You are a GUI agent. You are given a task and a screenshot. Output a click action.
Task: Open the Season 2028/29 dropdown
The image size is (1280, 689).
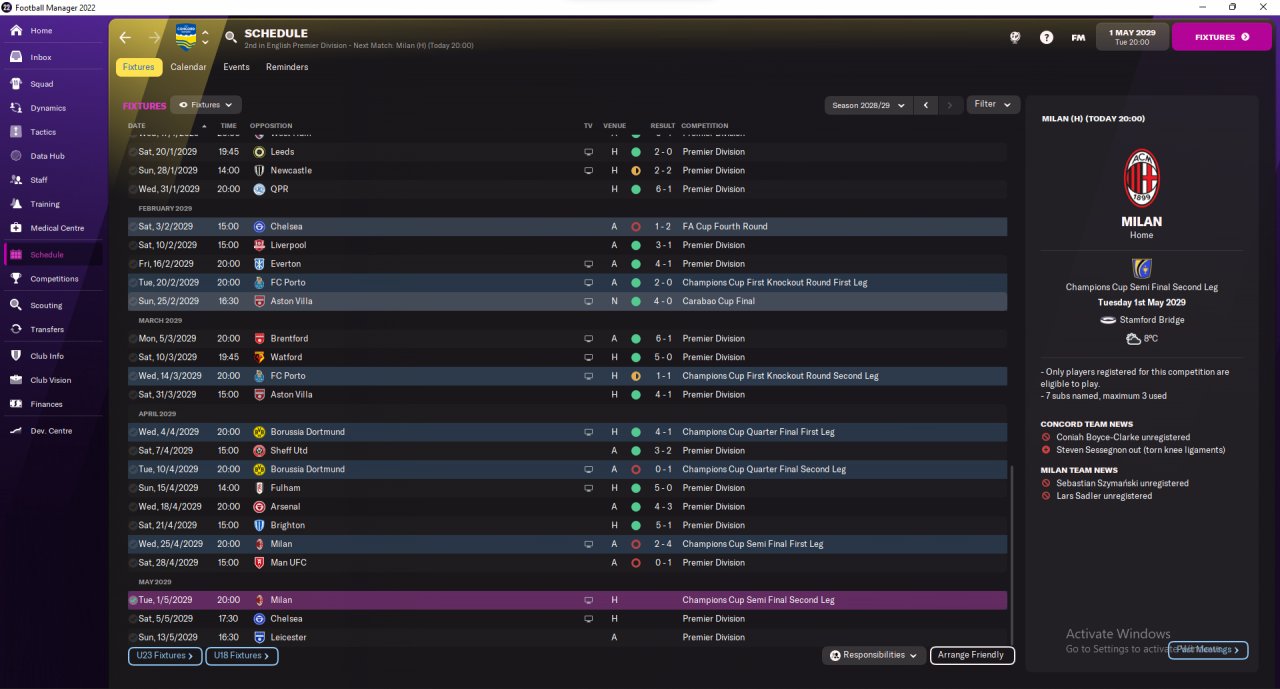coord(869,105)
